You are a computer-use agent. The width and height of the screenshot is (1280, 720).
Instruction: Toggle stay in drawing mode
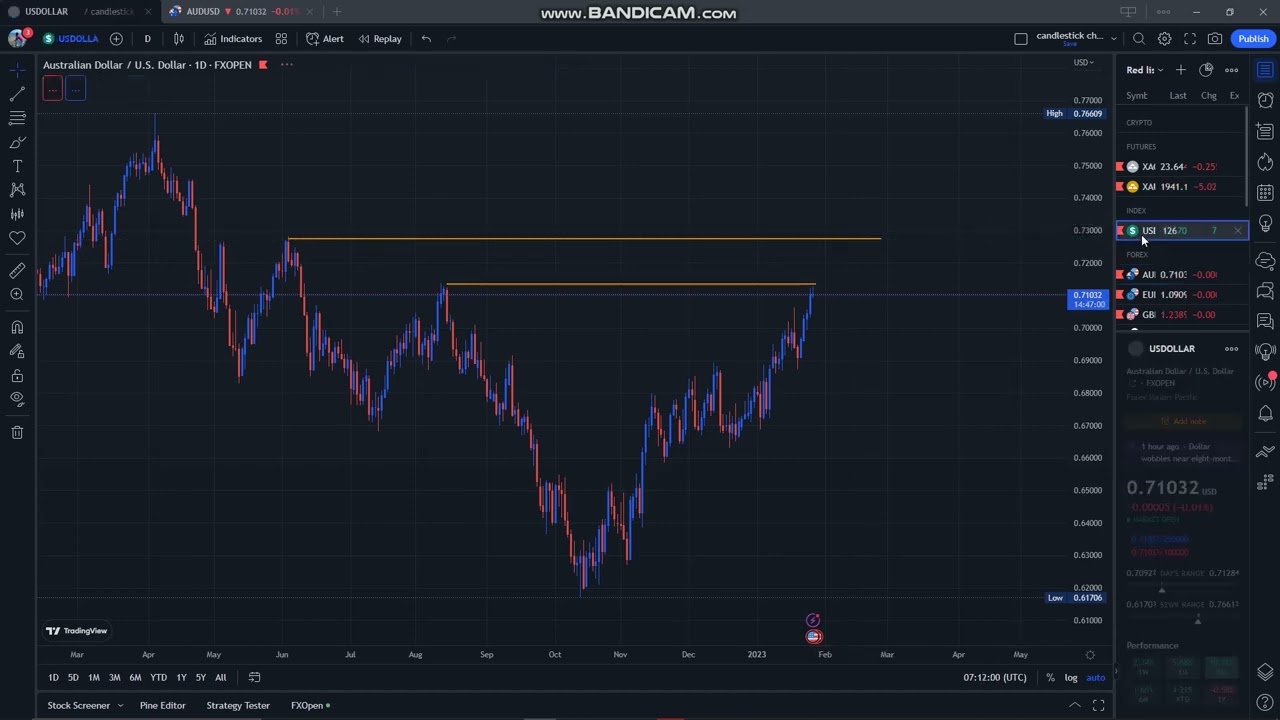click(17, 352)
